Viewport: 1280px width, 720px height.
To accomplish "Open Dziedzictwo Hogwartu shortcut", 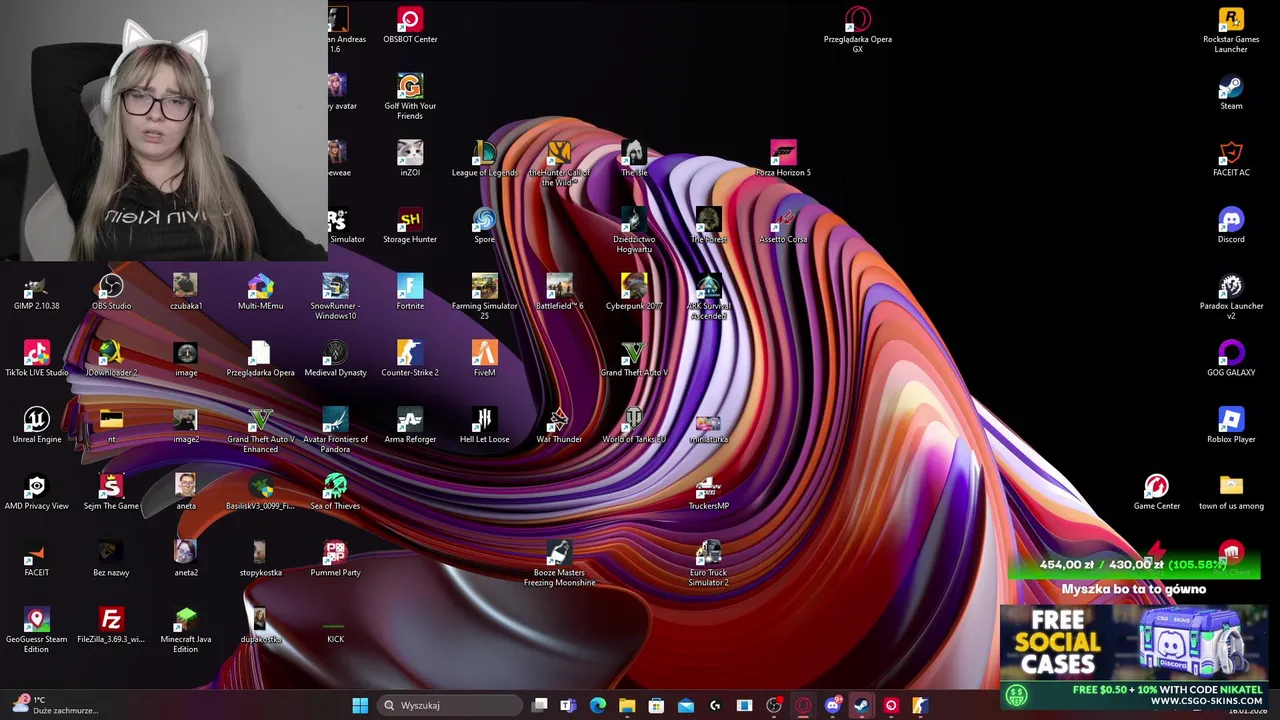I will [634, 231].
